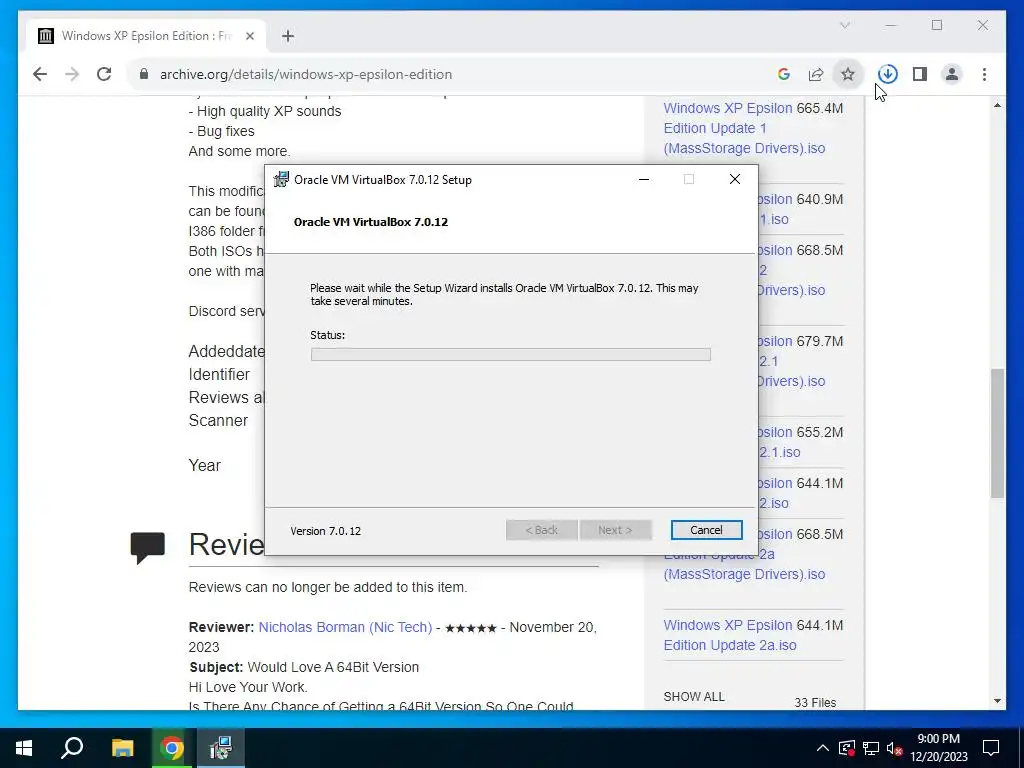This screenshot has width=1024, height=768.
Task: Click the address bar URL
Action: tap(306, 74)
